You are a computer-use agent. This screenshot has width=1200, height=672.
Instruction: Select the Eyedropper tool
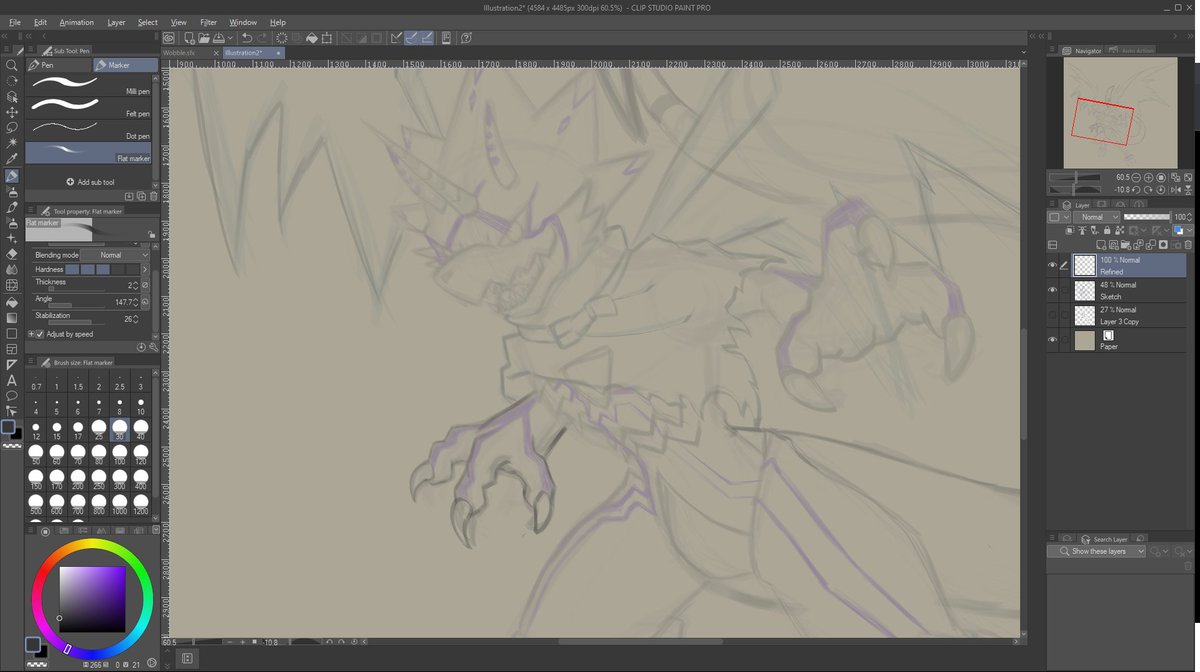pyautogui.click(x=12, y=159)
